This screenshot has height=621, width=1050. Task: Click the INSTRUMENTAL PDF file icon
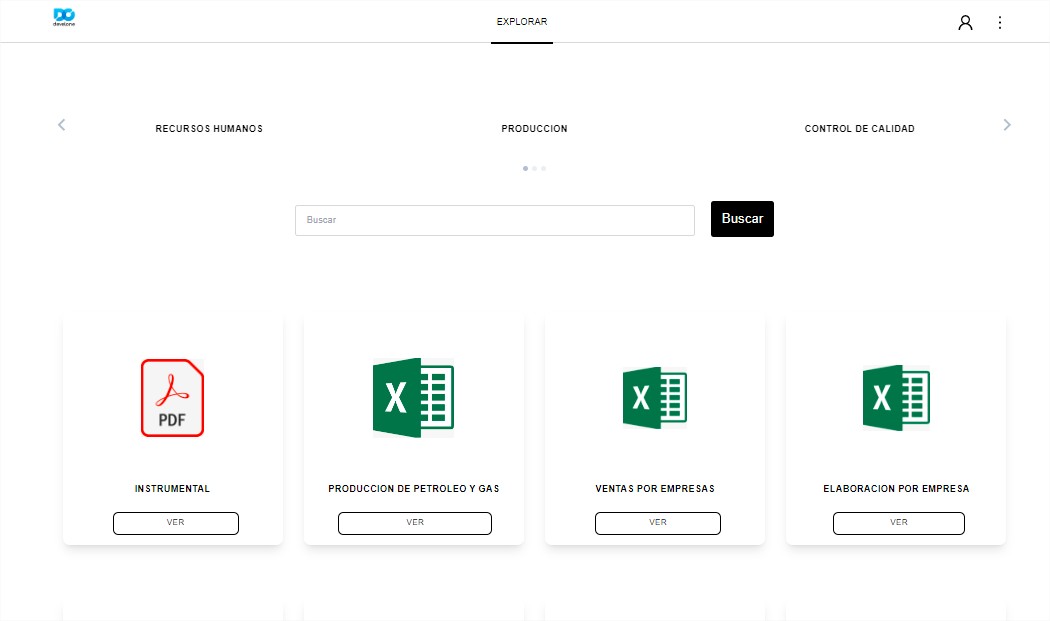tap(172, 398)
